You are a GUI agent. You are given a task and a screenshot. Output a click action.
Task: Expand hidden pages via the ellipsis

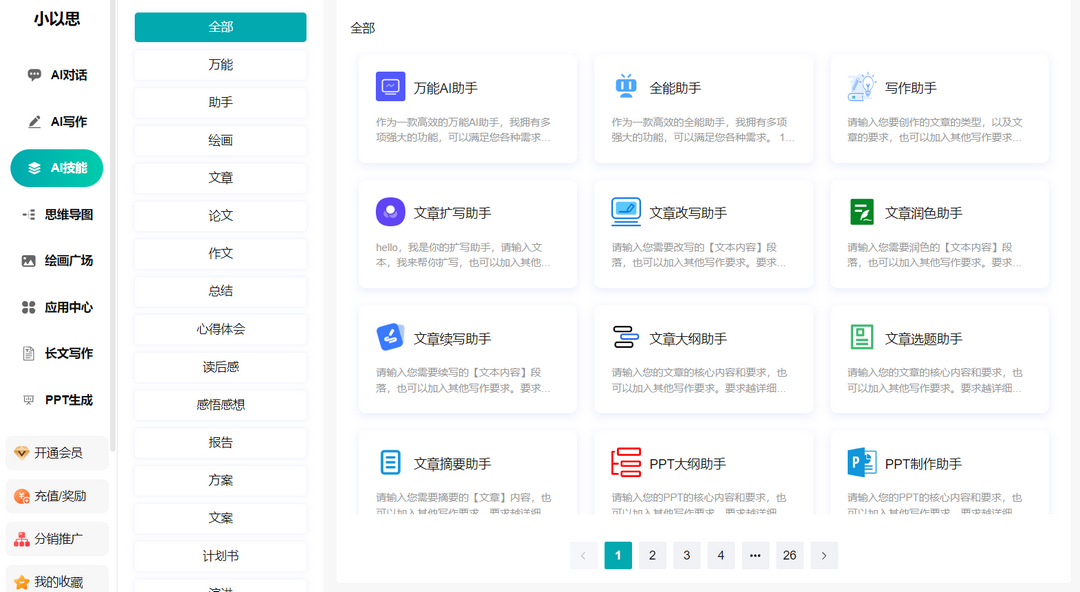[755, 555]
